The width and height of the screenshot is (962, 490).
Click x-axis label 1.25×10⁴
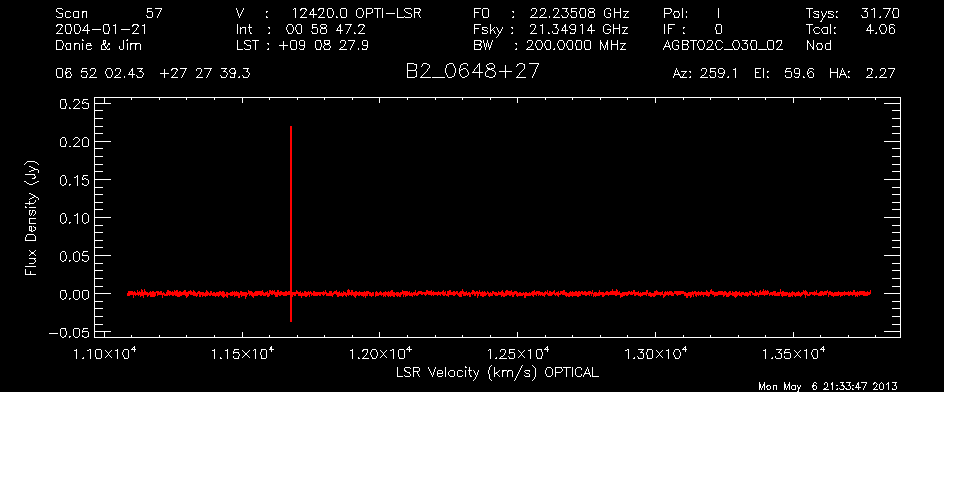coord(518,354)
